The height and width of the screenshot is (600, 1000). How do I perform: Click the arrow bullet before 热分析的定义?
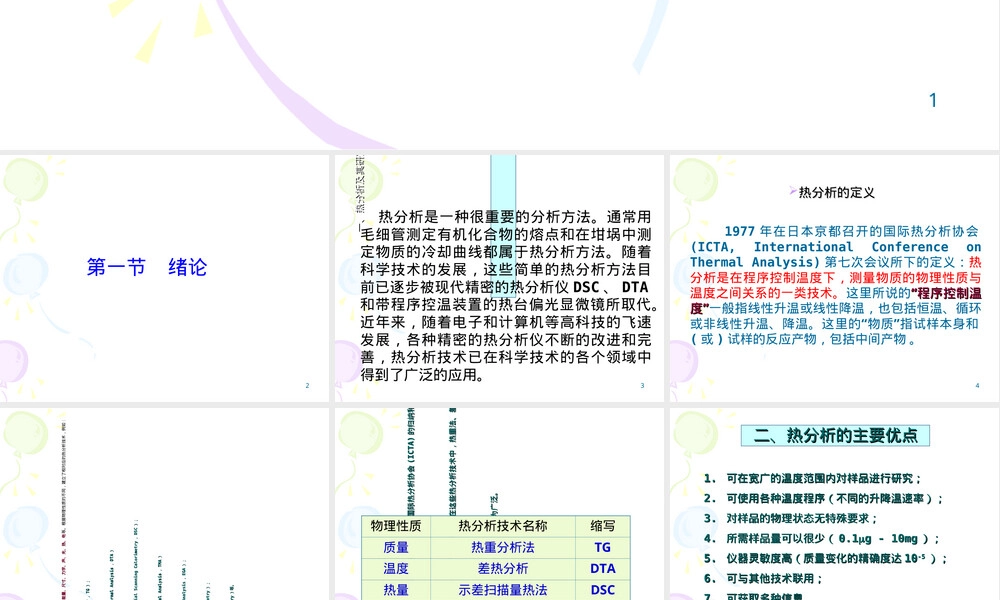click(x=793, y=191)
